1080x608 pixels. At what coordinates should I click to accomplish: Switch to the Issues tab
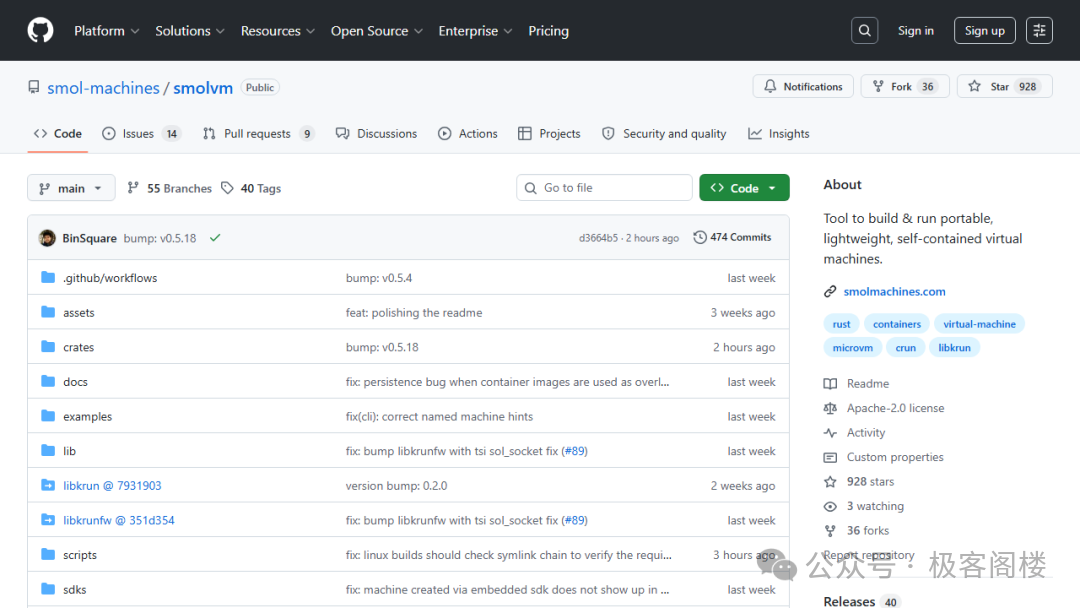click(x=141, y=134)
